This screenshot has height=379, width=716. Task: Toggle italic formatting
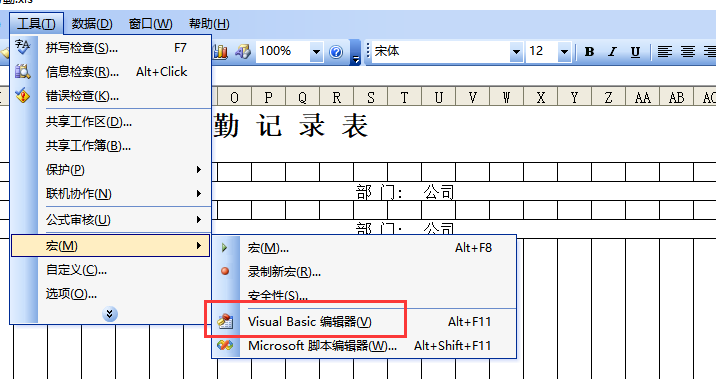tap(612, 52)
